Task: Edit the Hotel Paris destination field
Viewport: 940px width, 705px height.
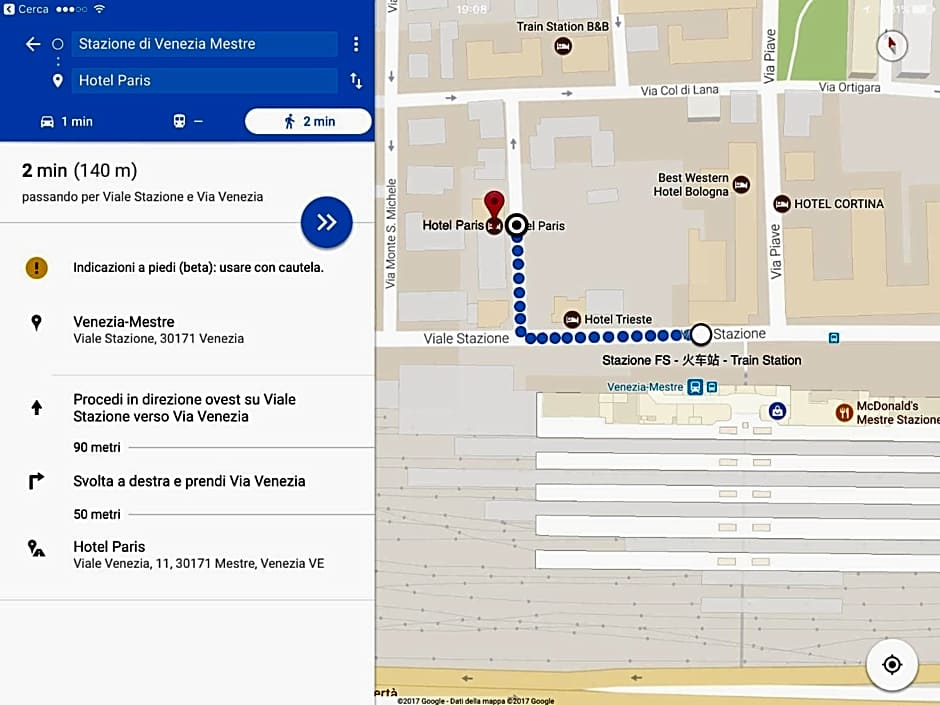Action: pyautogui.click(x=204, y=81)
